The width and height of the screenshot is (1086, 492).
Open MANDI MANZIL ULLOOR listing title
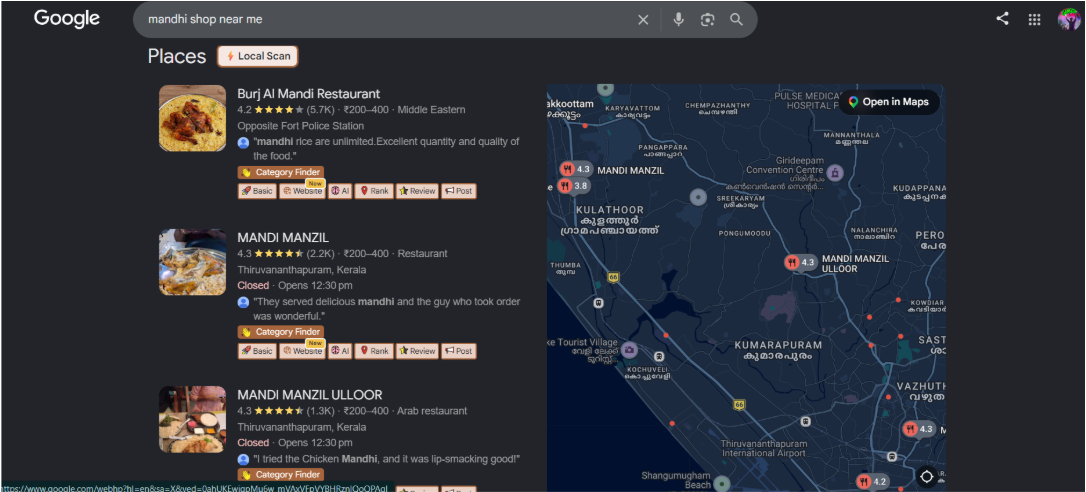pos(310,395)
